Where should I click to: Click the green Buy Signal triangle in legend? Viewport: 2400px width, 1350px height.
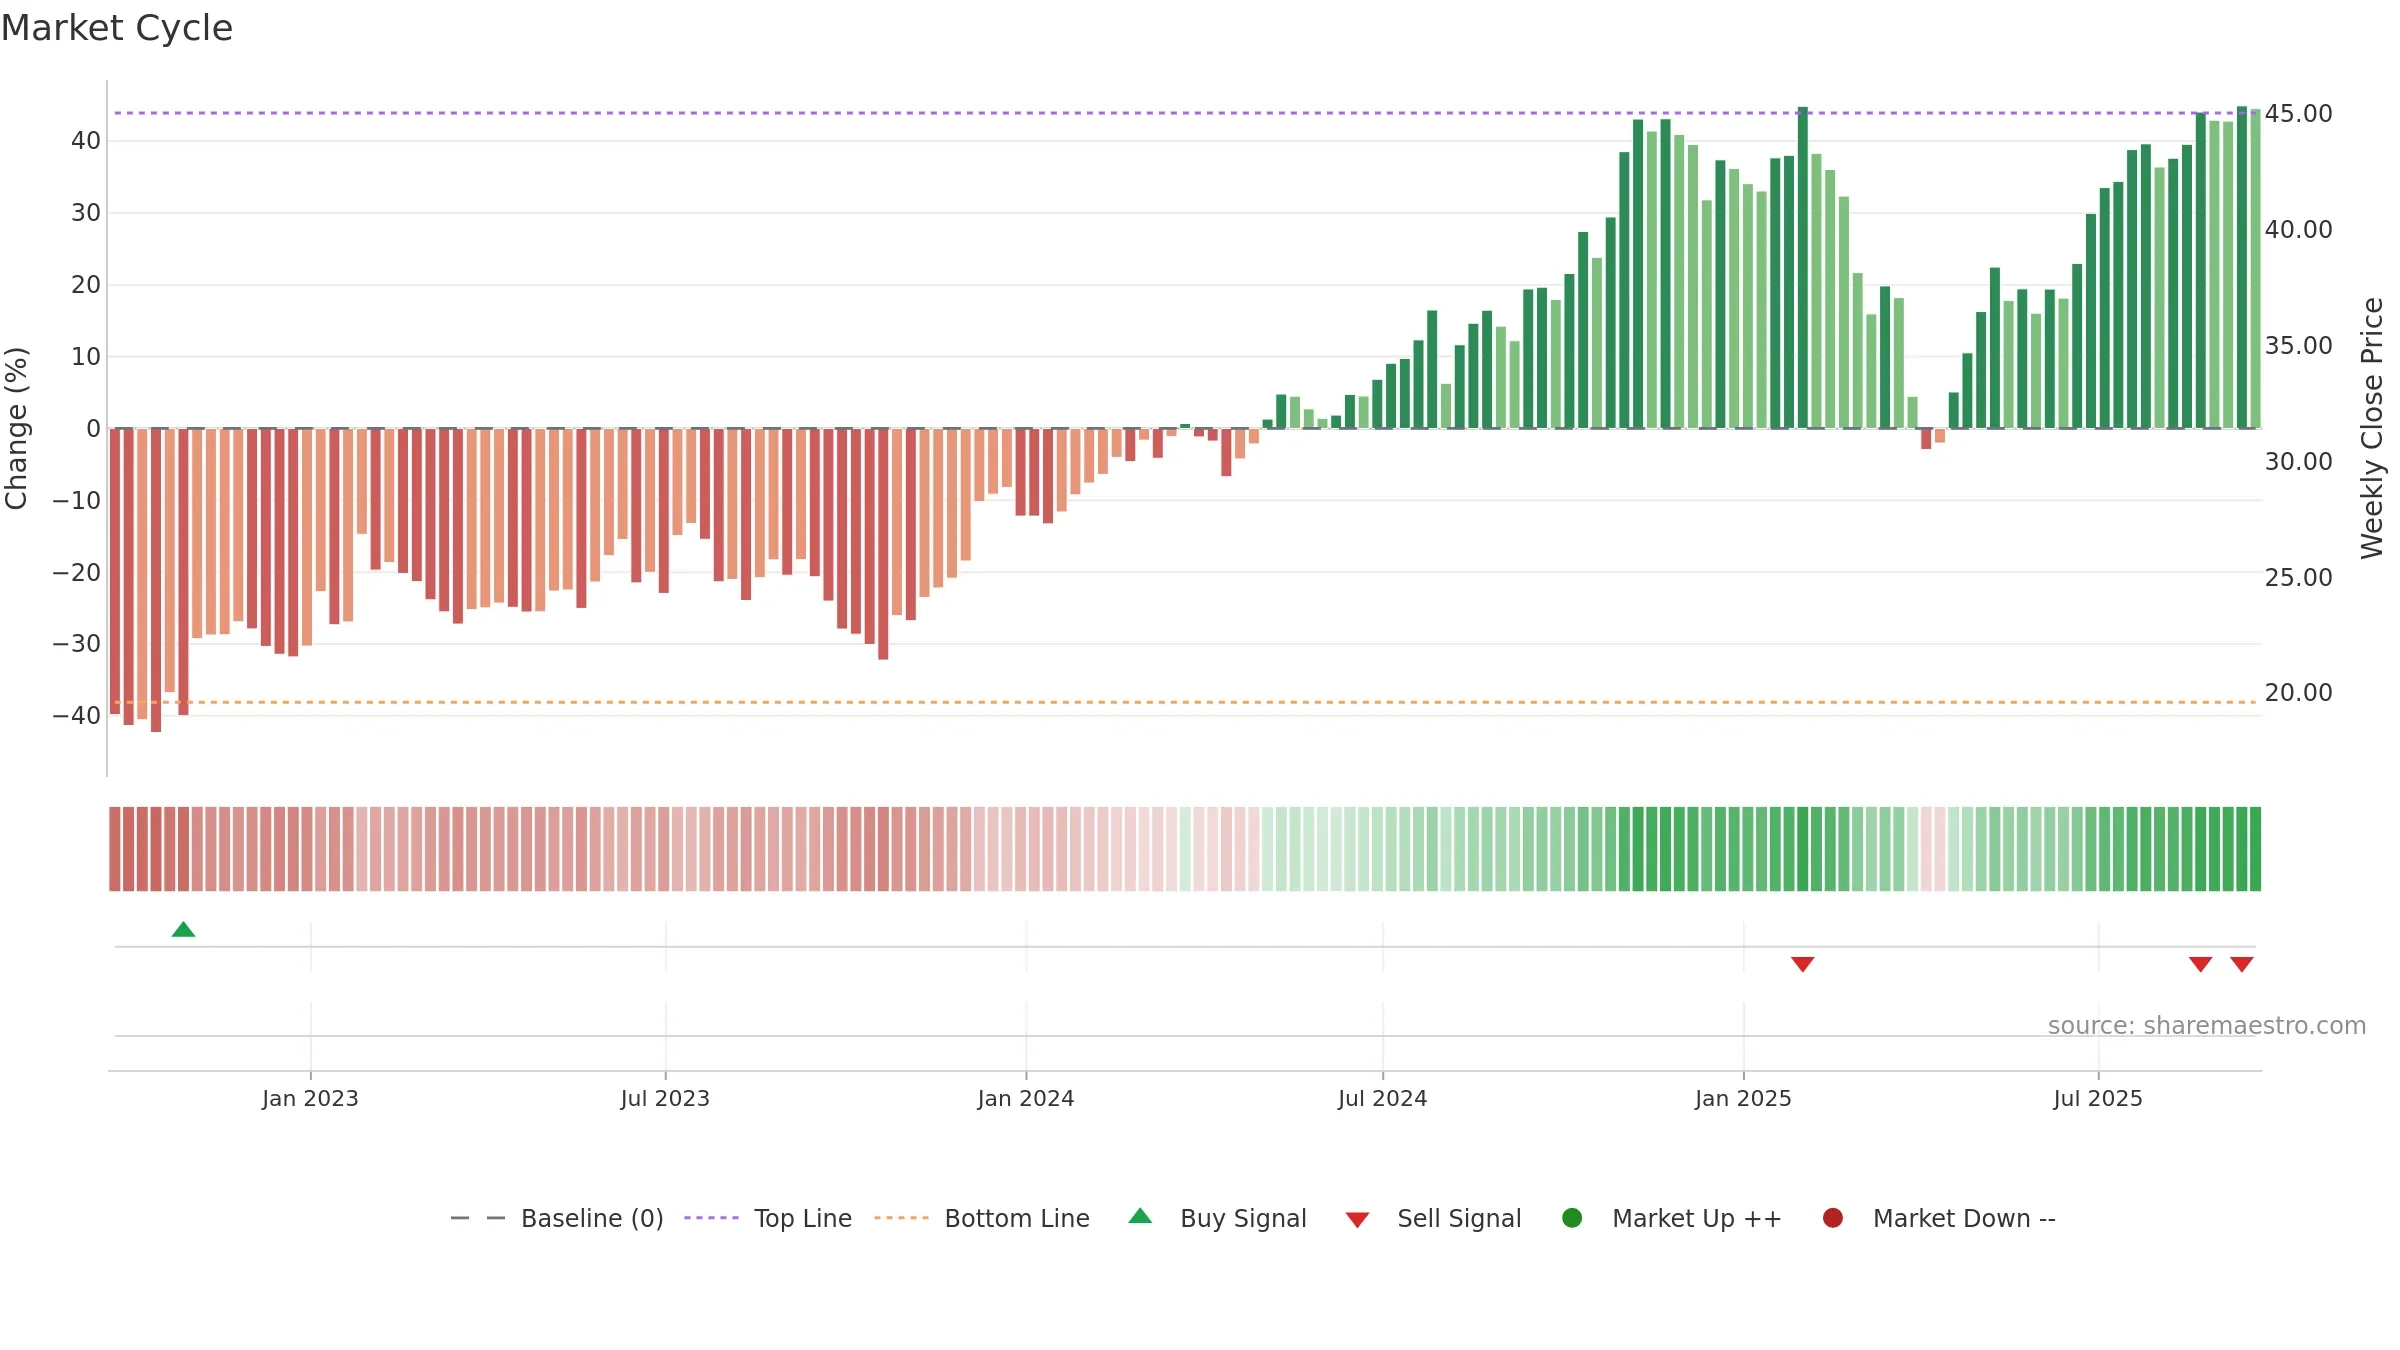coord(1140,1216)
